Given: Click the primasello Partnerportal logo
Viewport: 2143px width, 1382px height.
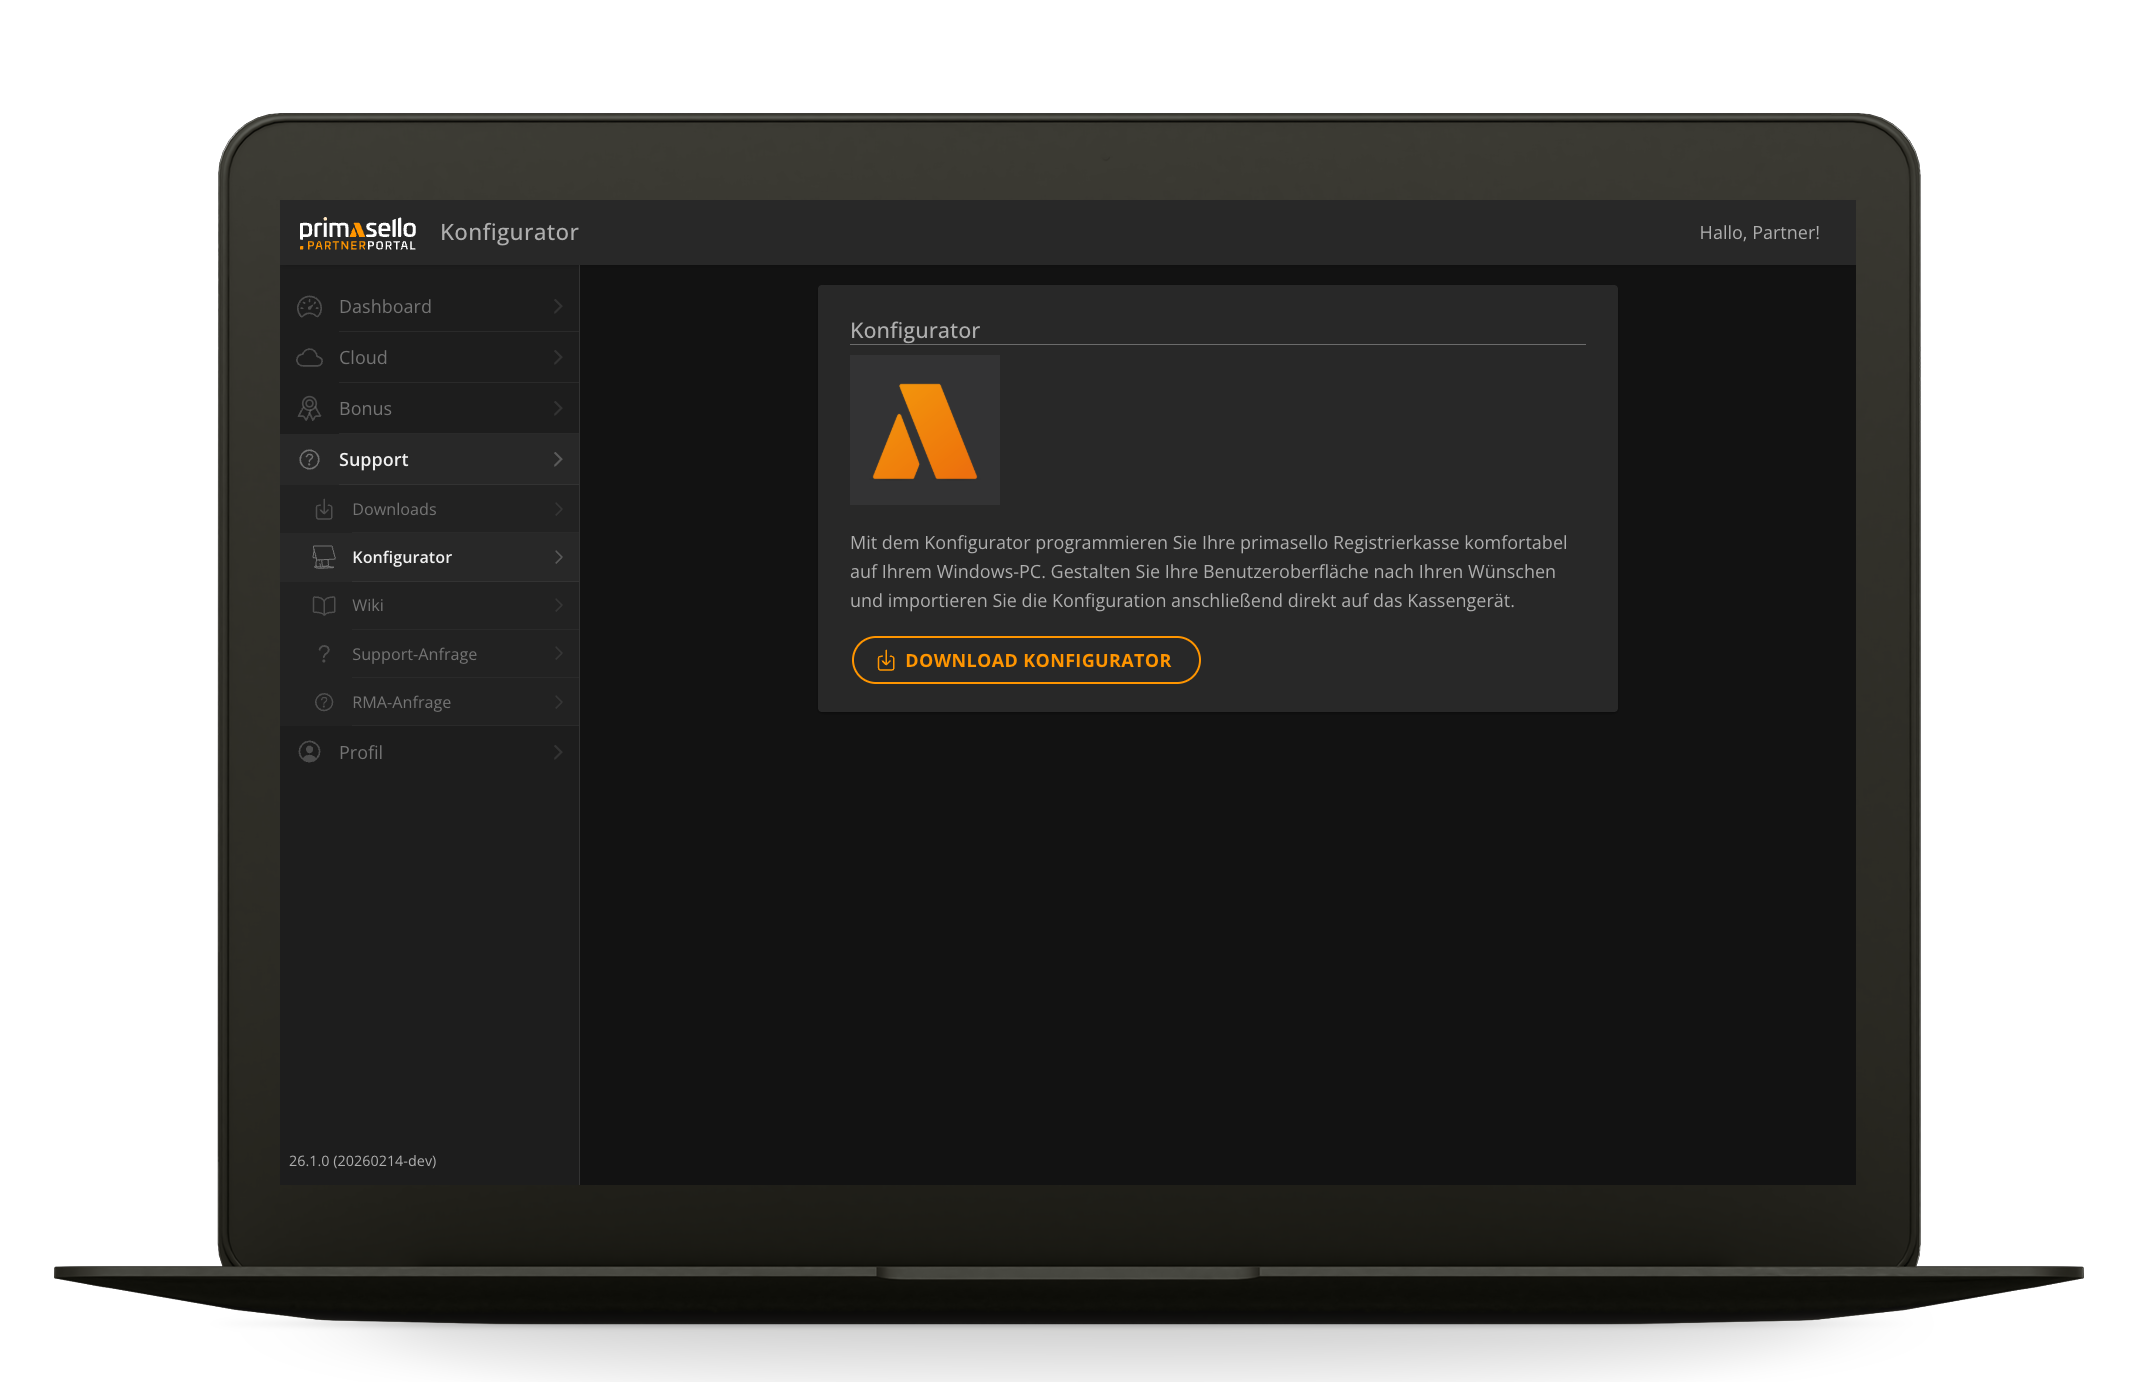Looking at the screenshot, I should 357,232.
